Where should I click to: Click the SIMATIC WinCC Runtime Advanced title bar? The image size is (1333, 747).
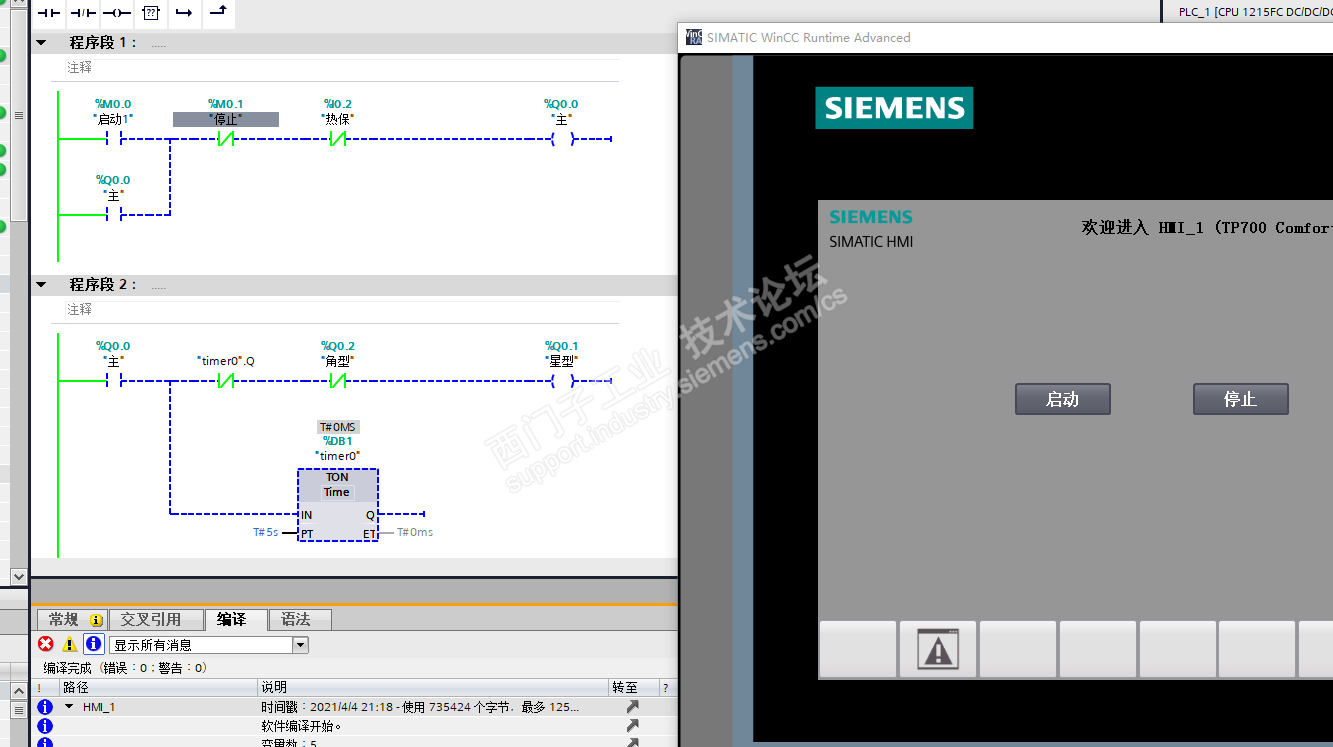1005,37
